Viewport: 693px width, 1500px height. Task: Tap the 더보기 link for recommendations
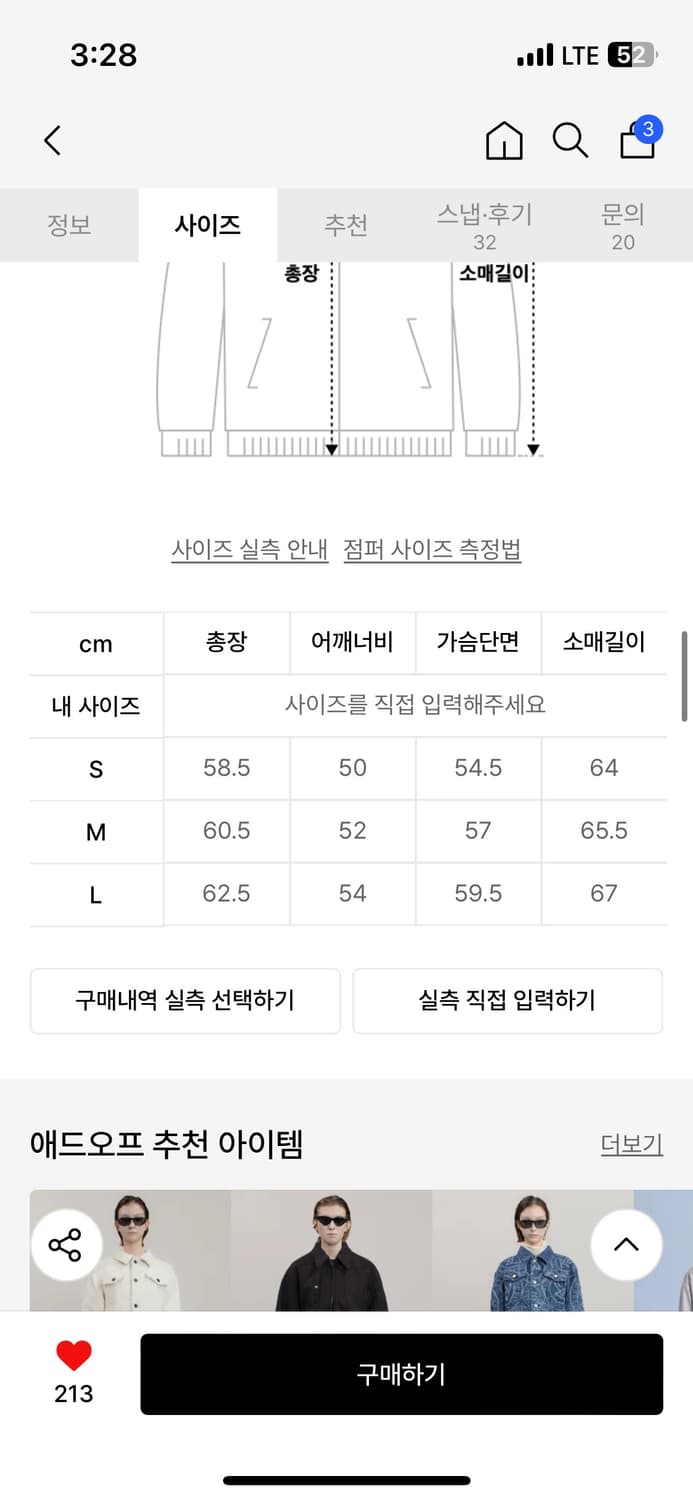point(631,1144)
